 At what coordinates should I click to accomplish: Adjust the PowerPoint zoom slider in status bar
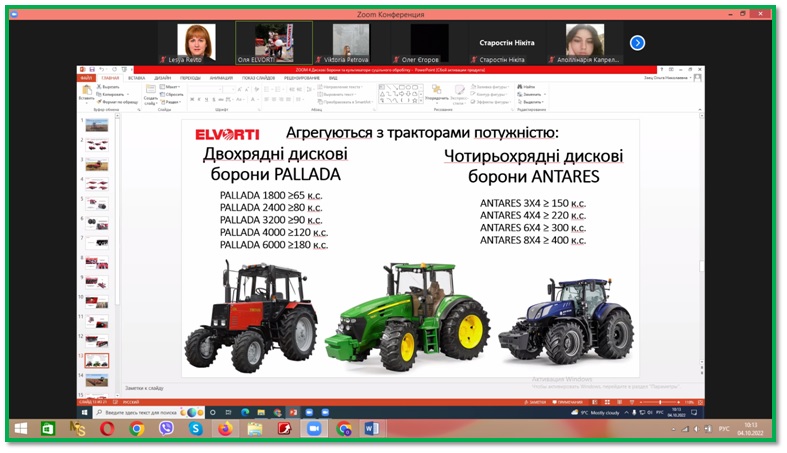click(x=660, y=402)
